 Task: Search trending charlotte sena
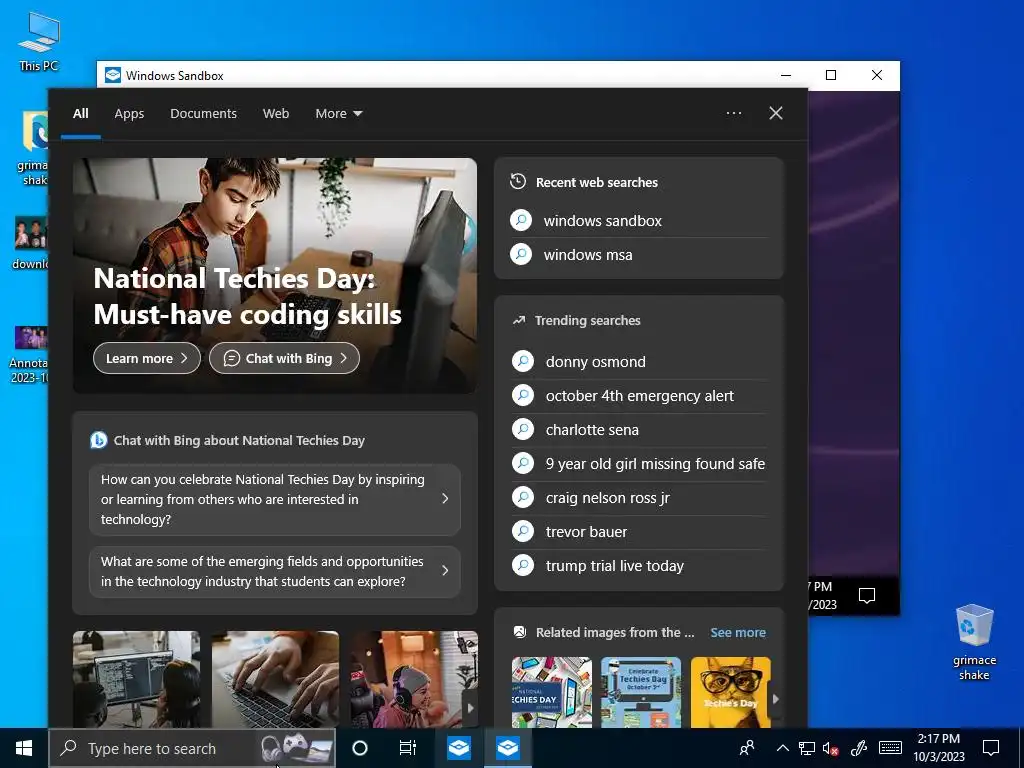[x=639, y=430]
